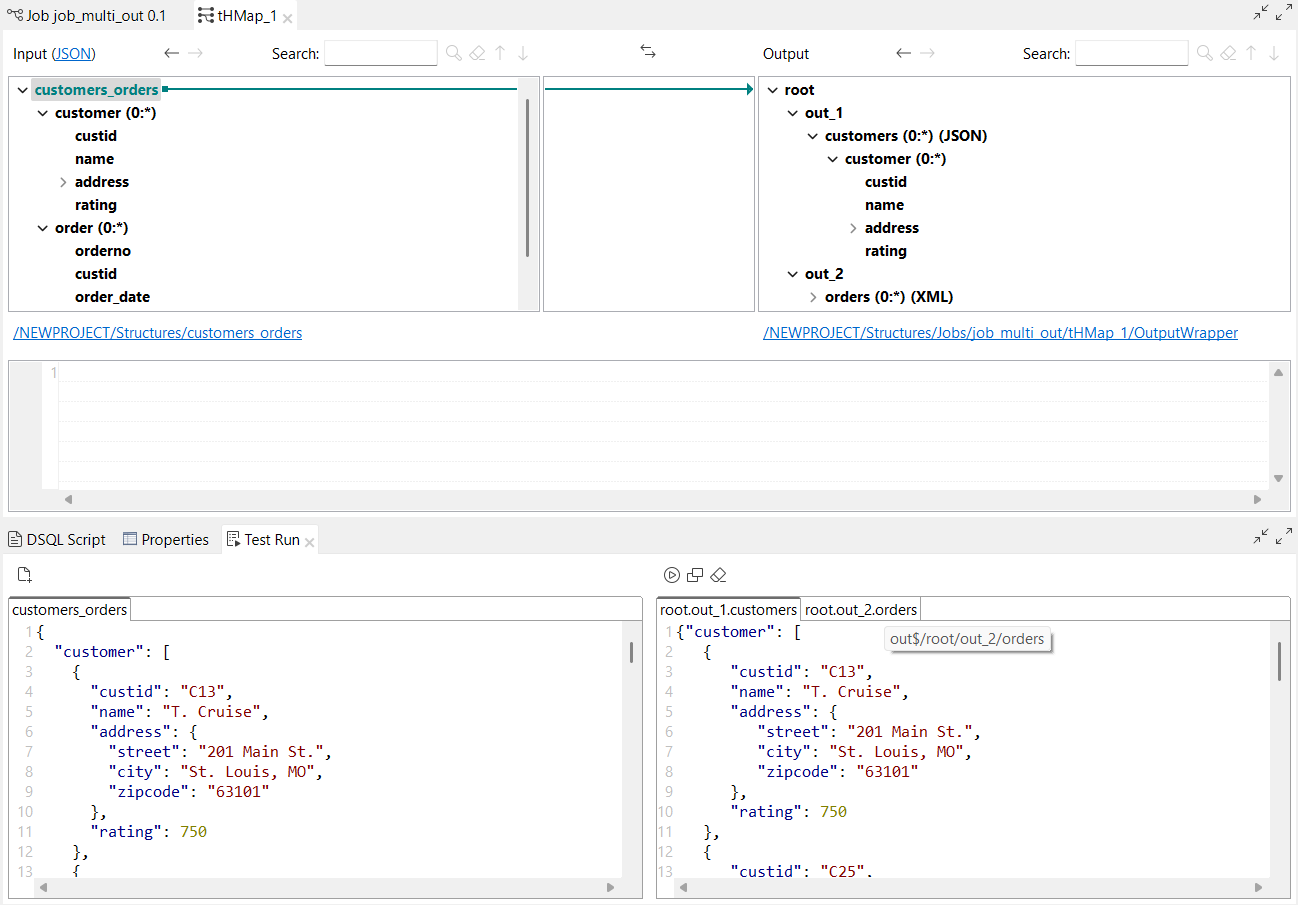Screen dimensions: 1298x905
Task: Expand the orders (0:*) (XML) output node
Action: pos(813,296)
